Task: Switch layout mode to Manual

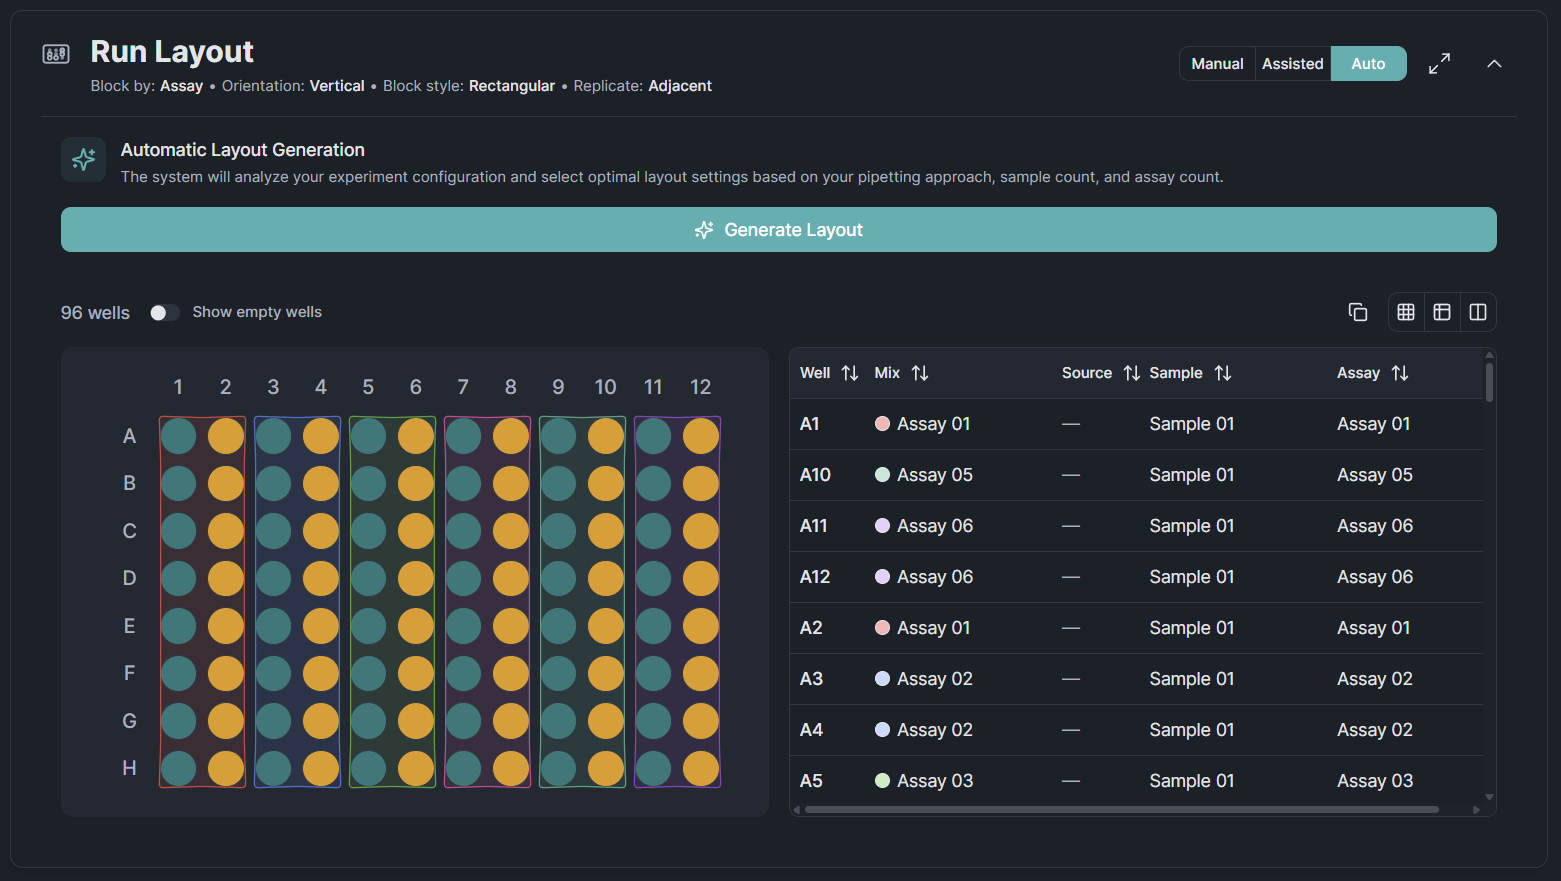Action: point(1216,62)
